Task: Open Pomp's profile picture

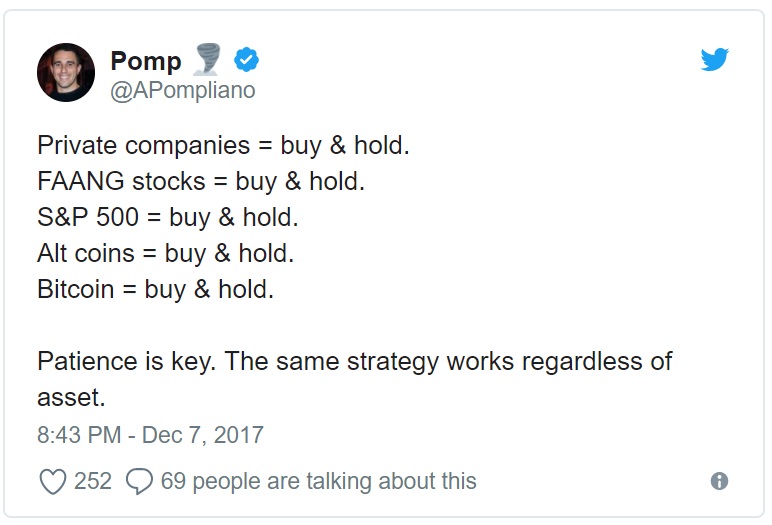Action: pos(66,72)
